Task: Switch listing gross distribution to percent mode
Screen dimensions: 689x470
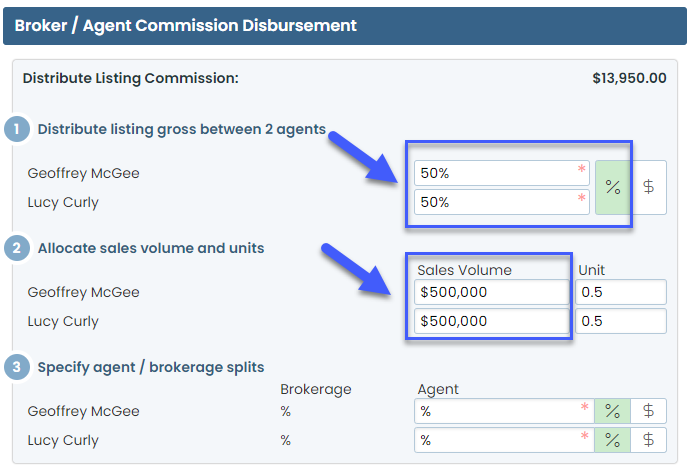Action: pos(613,188)
